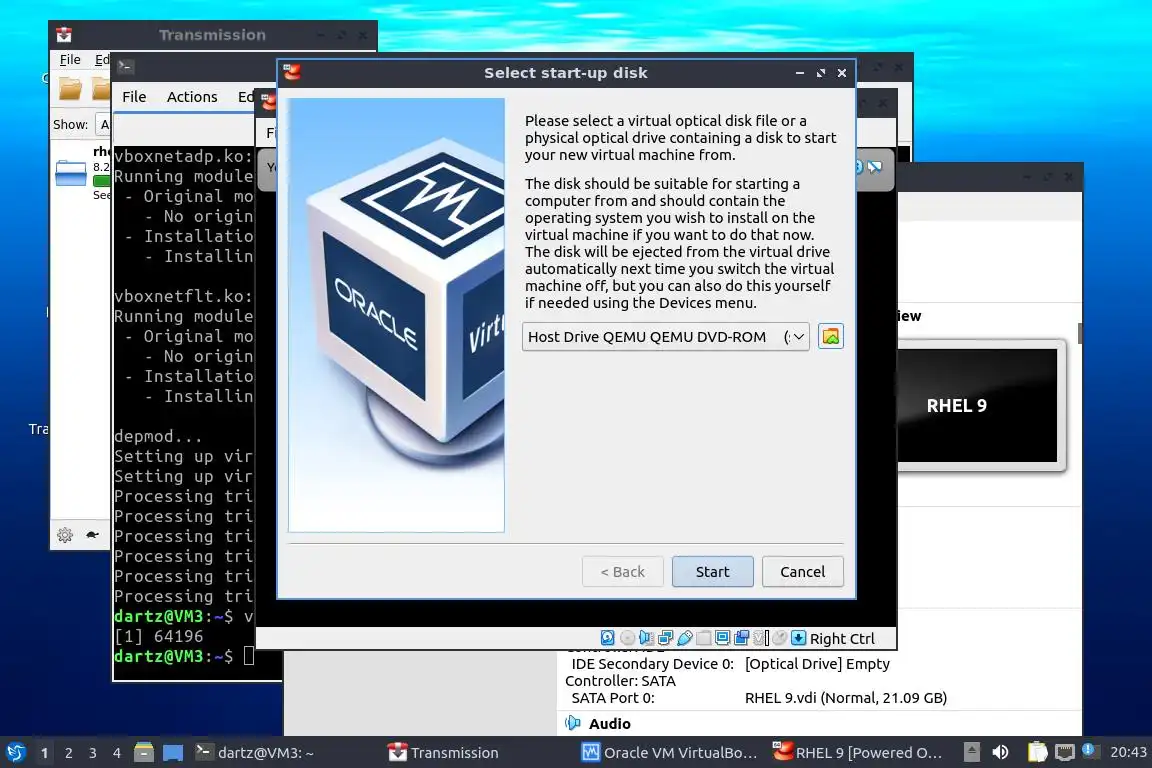Click the VirtualBox icon in dialog title bar
The height and width of the screenshot is (768, 1152).
click(292, 72)
